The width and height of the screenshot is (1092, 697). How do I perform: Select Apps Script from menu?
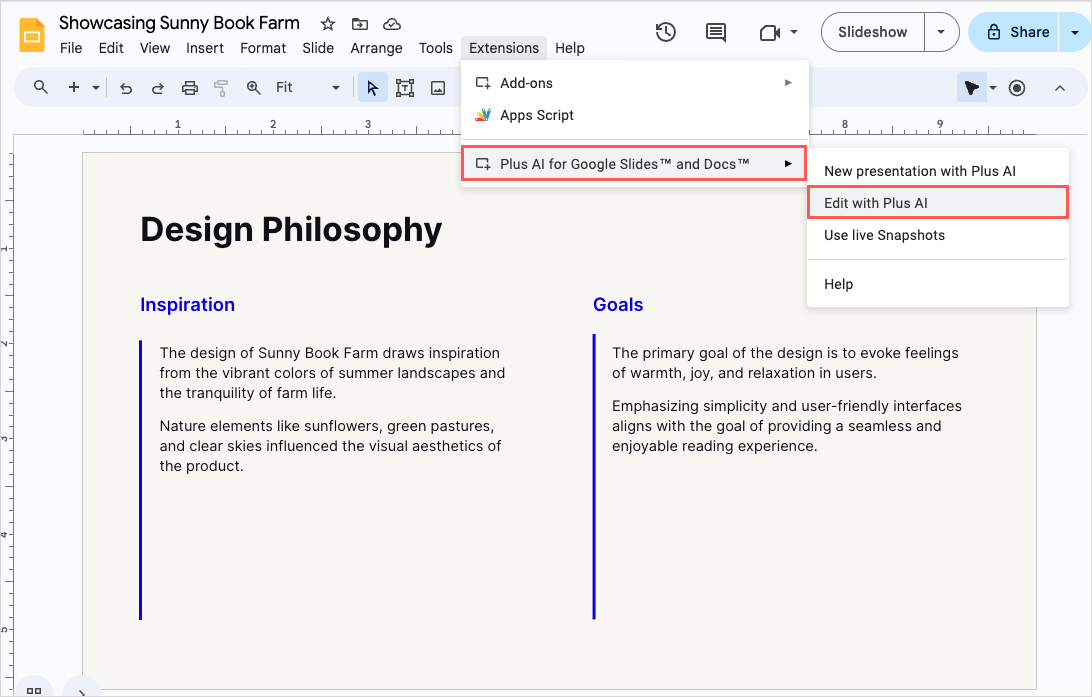(634, 115)
